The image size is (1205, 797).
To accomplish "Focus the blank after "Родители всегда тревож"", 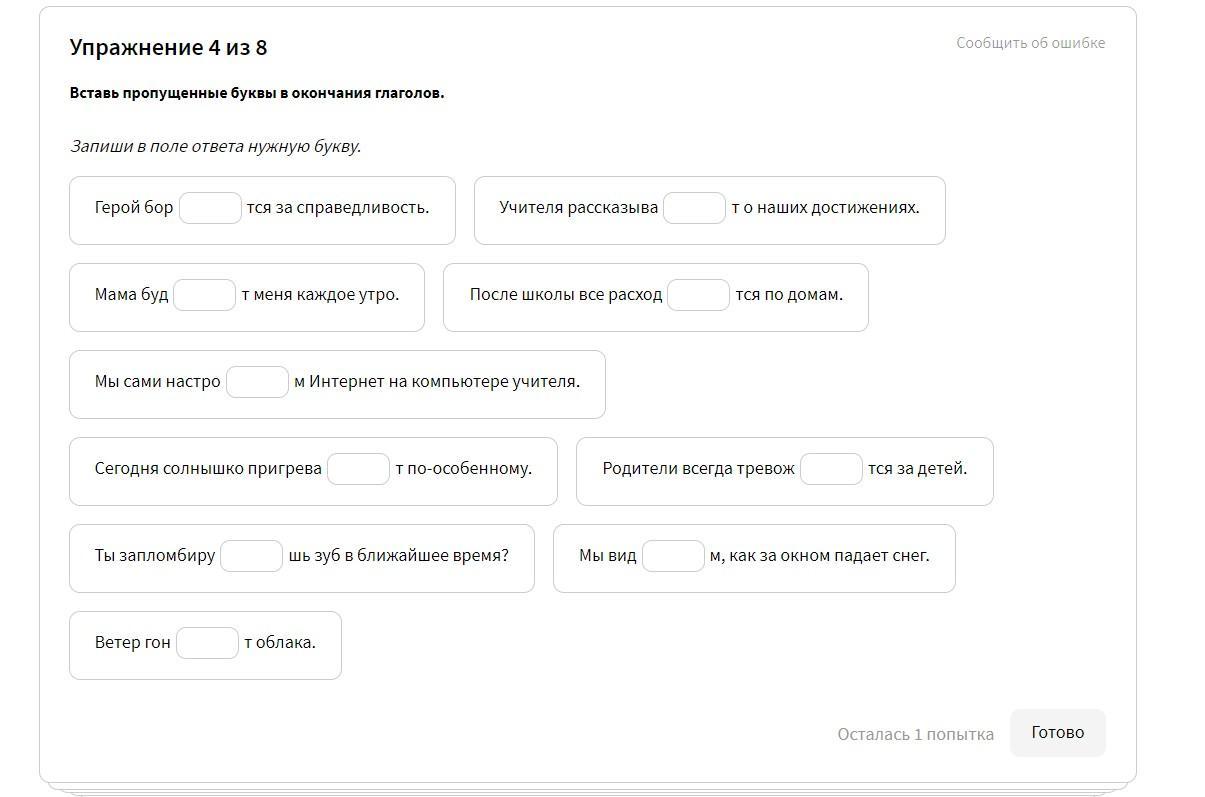I will (831, 469).
